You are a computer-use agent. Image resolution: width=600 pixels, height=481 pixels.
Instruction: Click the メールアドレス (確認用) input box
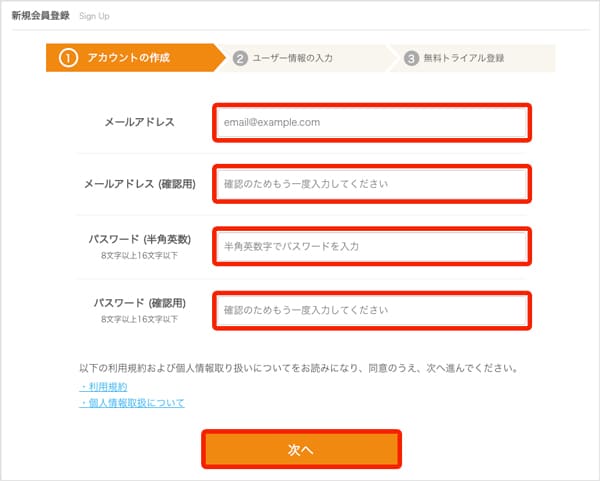370,184
